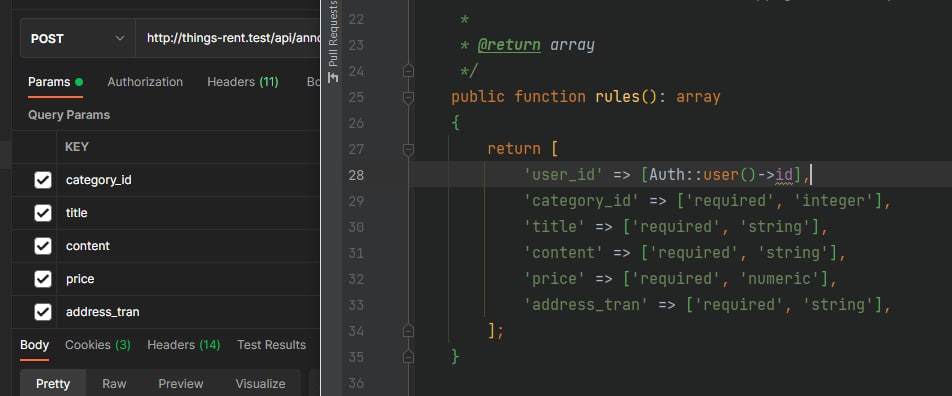952x396 pixels.
Task: Open the request Headers (11) tab
Action: [x=243, y=82]
